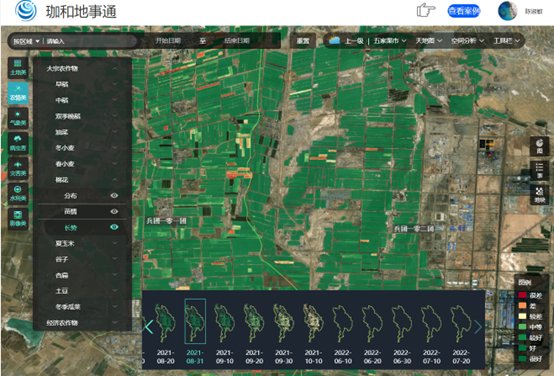This screenshot has width=554, height=376.
Task: Open the 病虫害 pest category
Action: tap(18, 143)
